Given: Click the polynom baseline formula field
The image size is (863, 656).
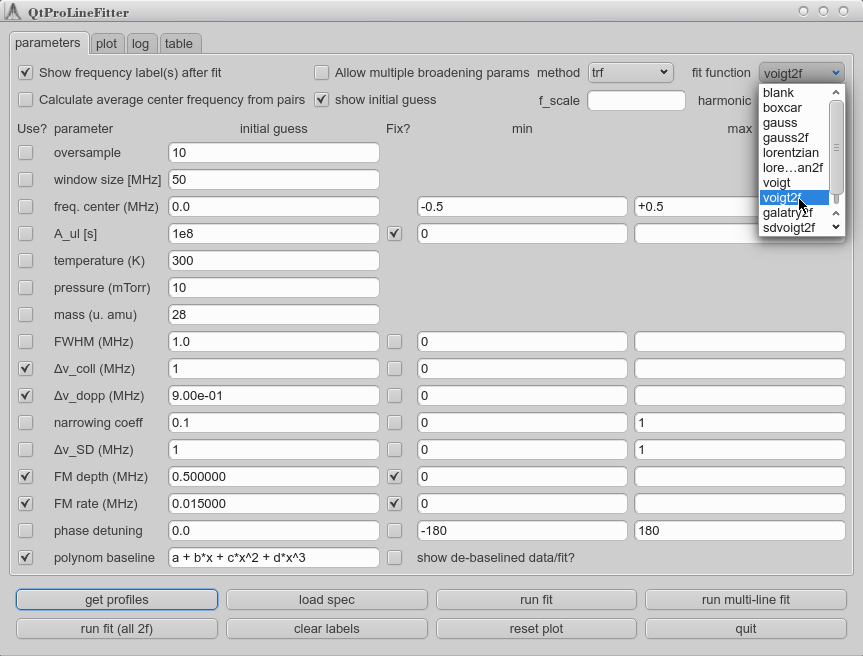Looking at the screenshot, I should [274, 558].
